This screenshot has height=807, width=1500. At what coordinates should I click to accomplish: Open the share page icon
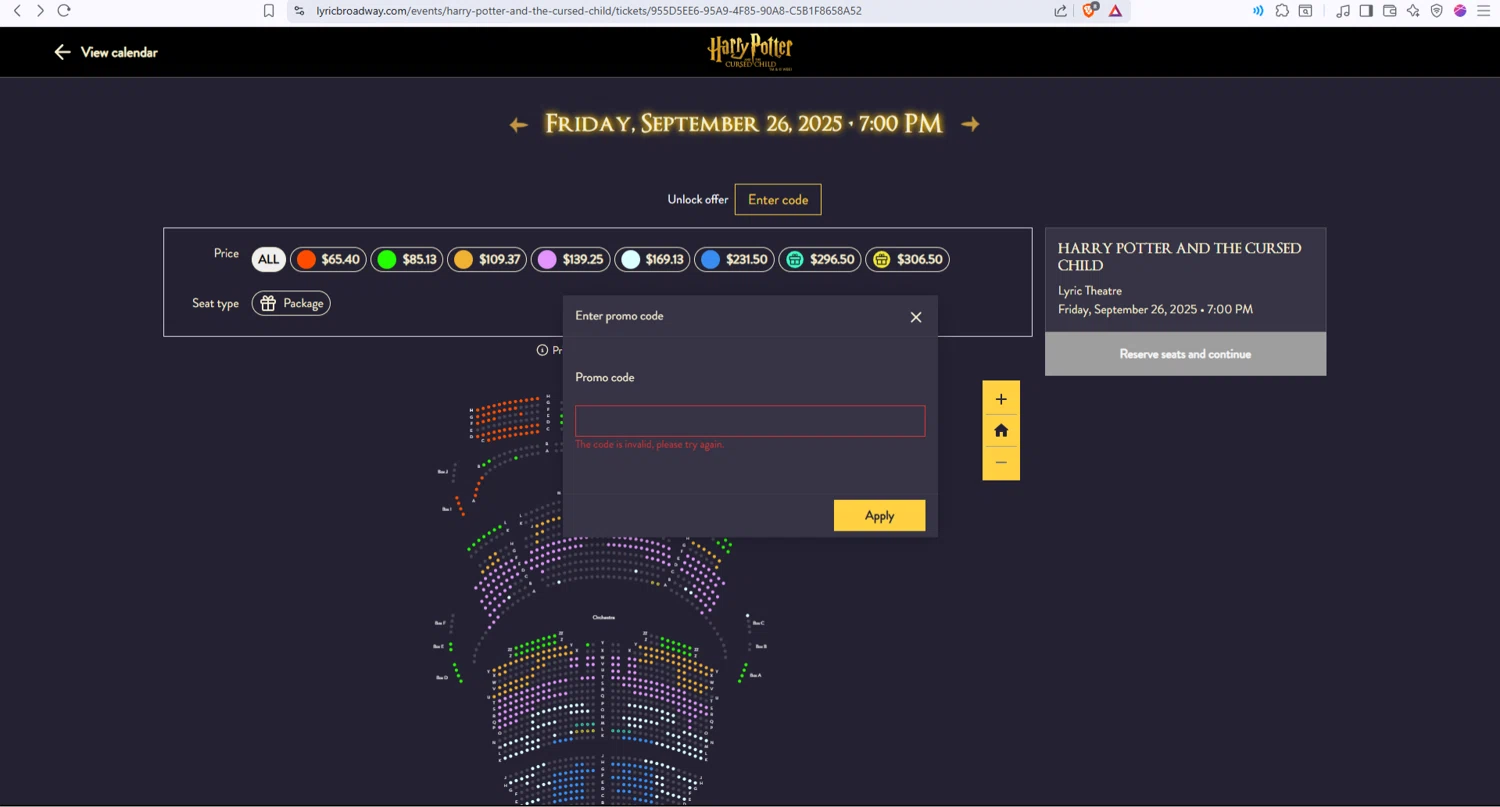tap(1060, 11)
